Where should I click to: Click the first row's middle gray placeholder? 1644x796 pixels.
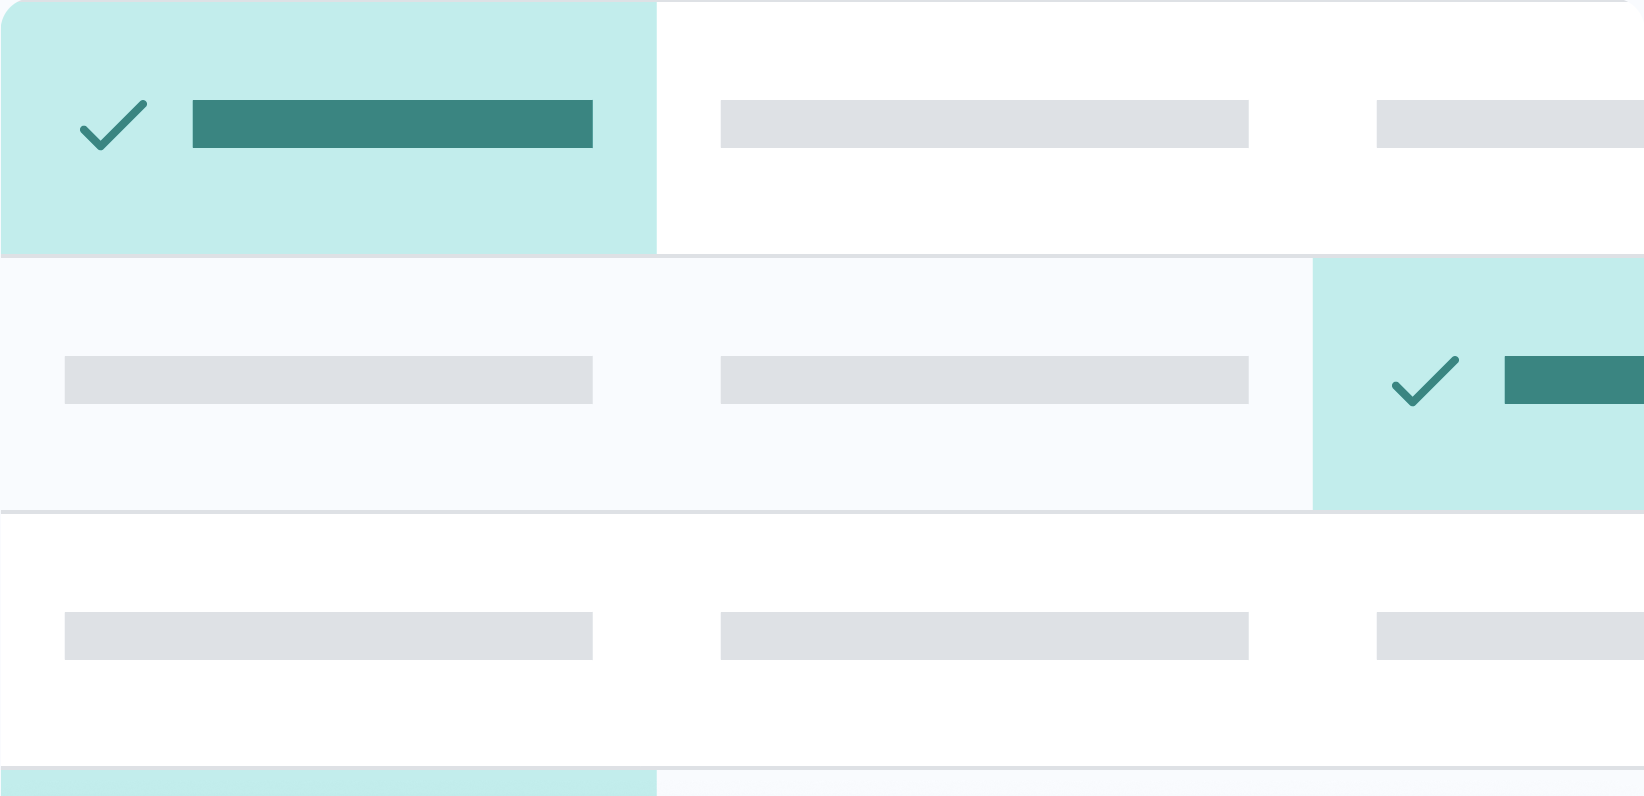(x=984, y=124)
